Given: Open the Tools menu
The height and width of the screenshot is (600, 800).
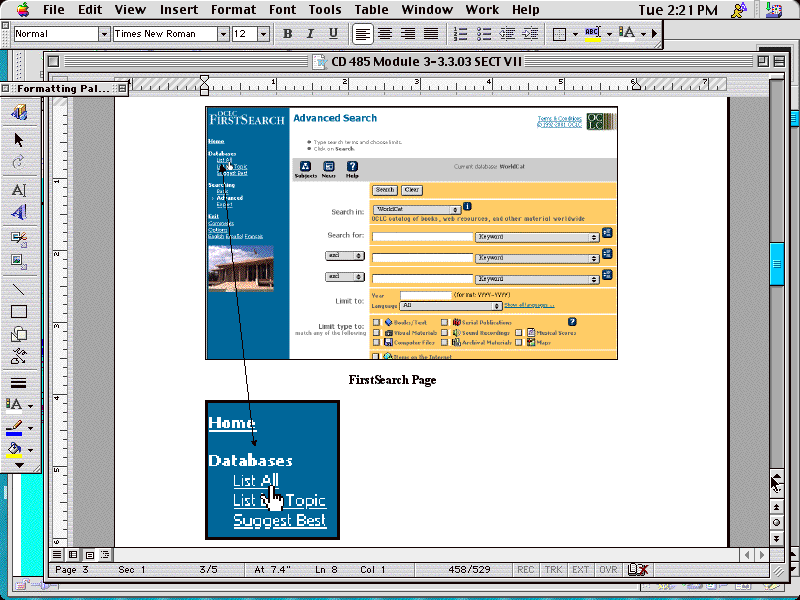Looking at the screenshot, I should point(325,10).
